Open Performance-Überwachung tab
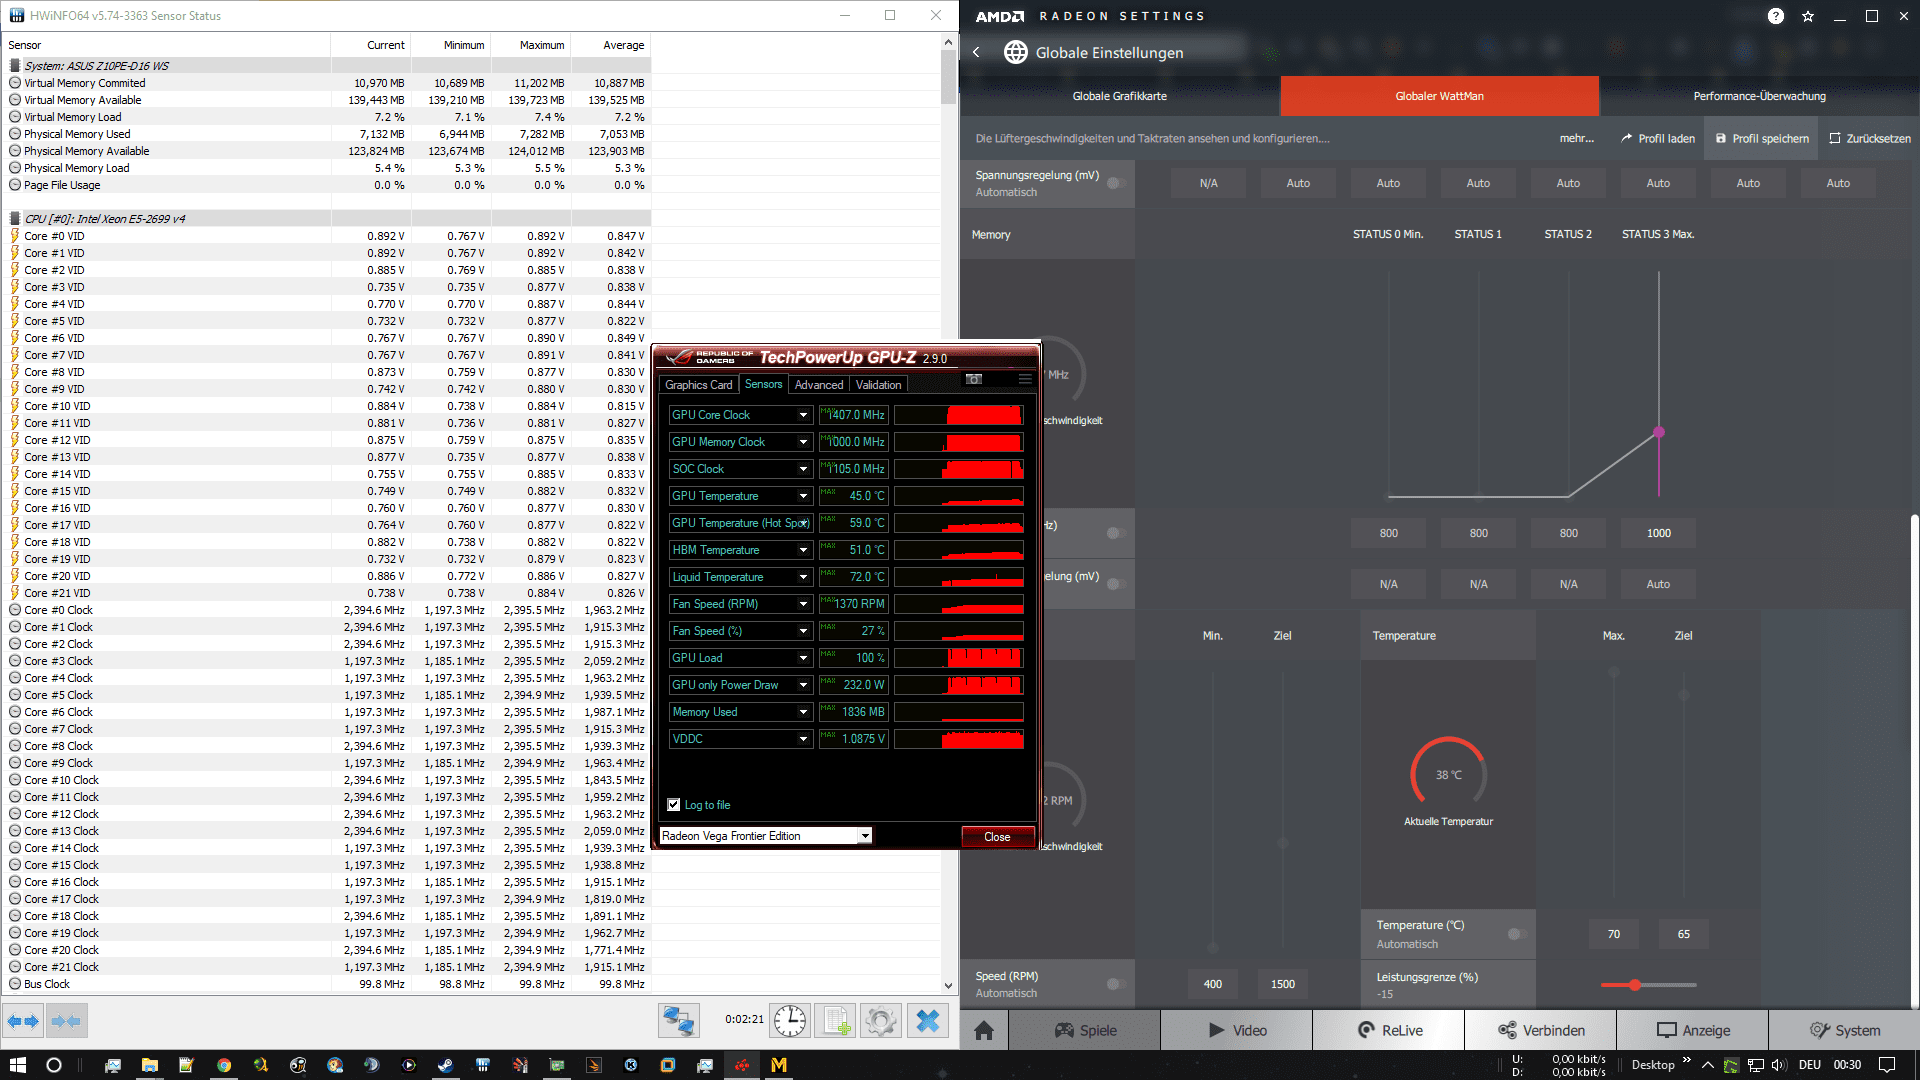Image resolution: width=1920 pixels, height=1080 pixels. coord(1759,96)
